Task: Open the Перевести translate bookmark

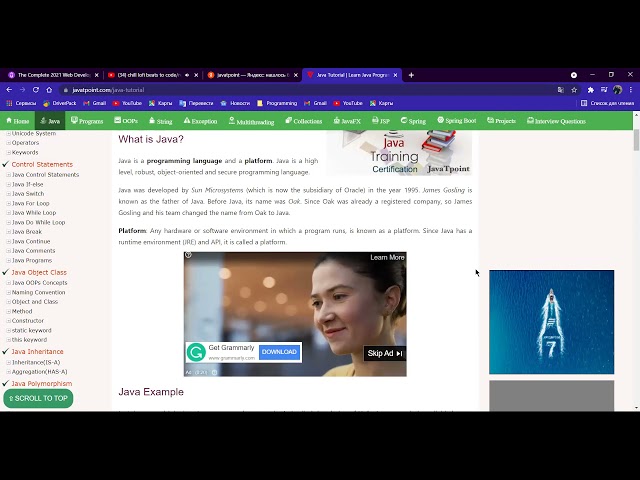Action: pos(196,103)
